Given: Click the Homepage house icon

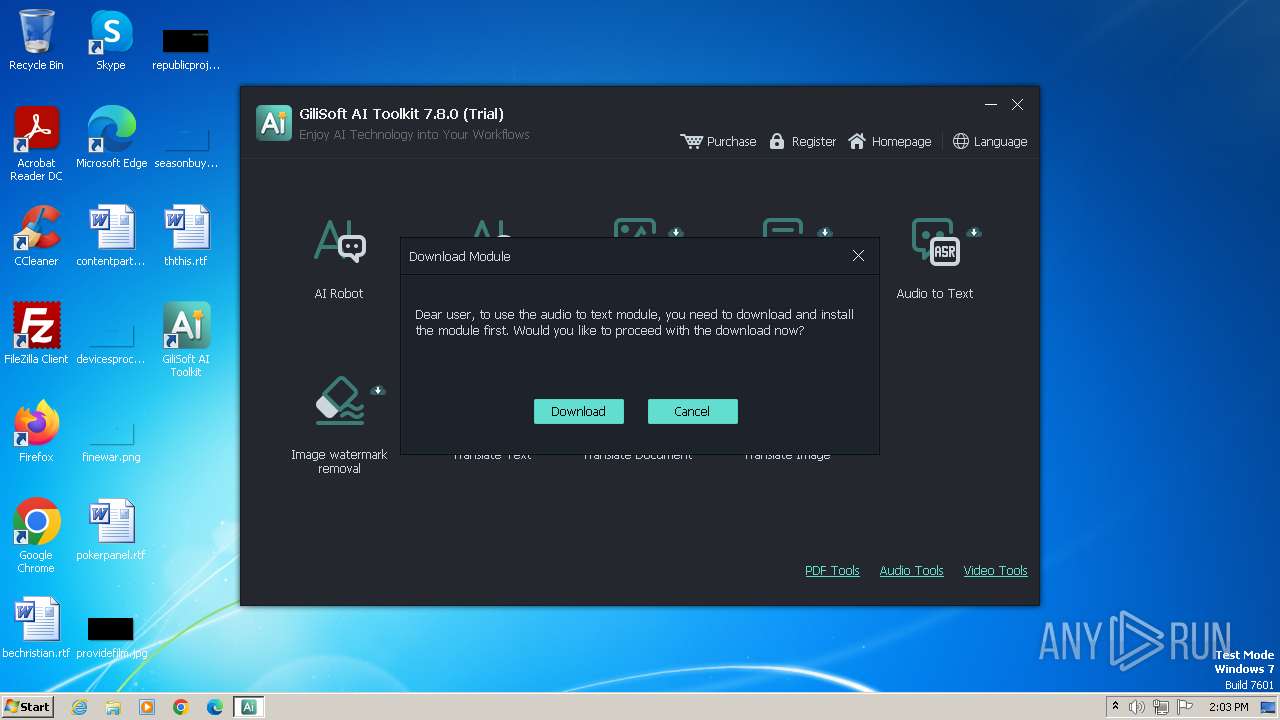Looking at the screenshot, I should coord(857,141).
